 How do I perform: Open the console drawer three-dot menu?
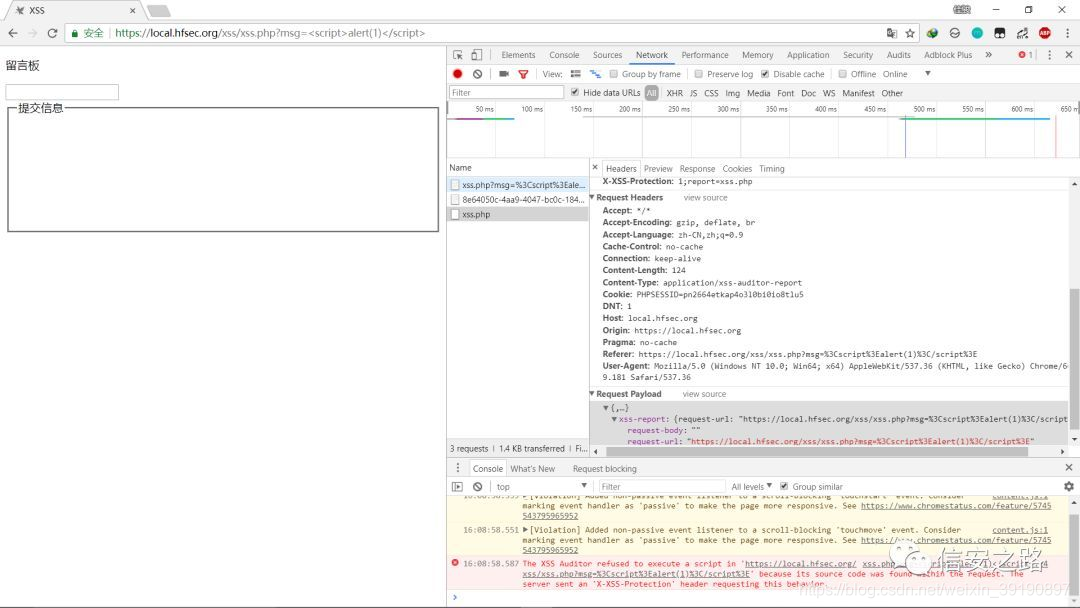(x=457, y=468)
